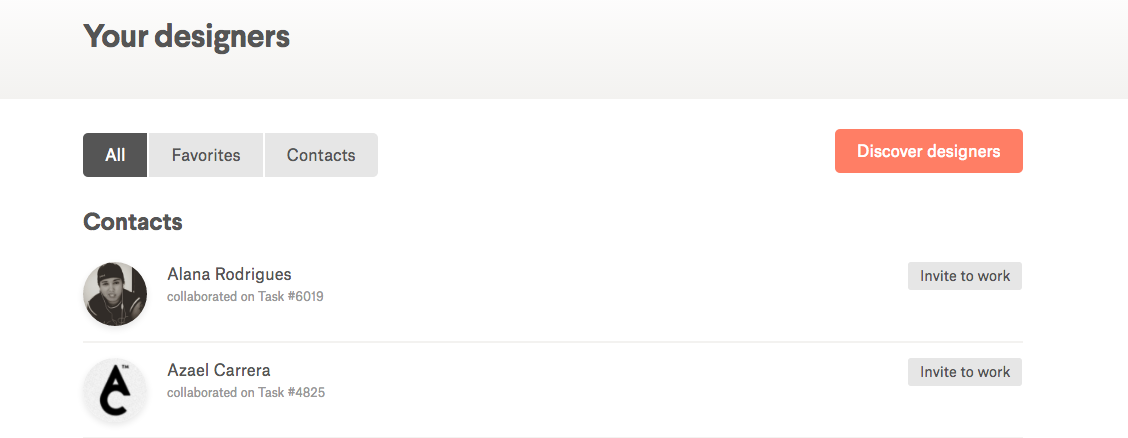Click Azael Carrera's AC logo avatar

(x=115, y=390)
